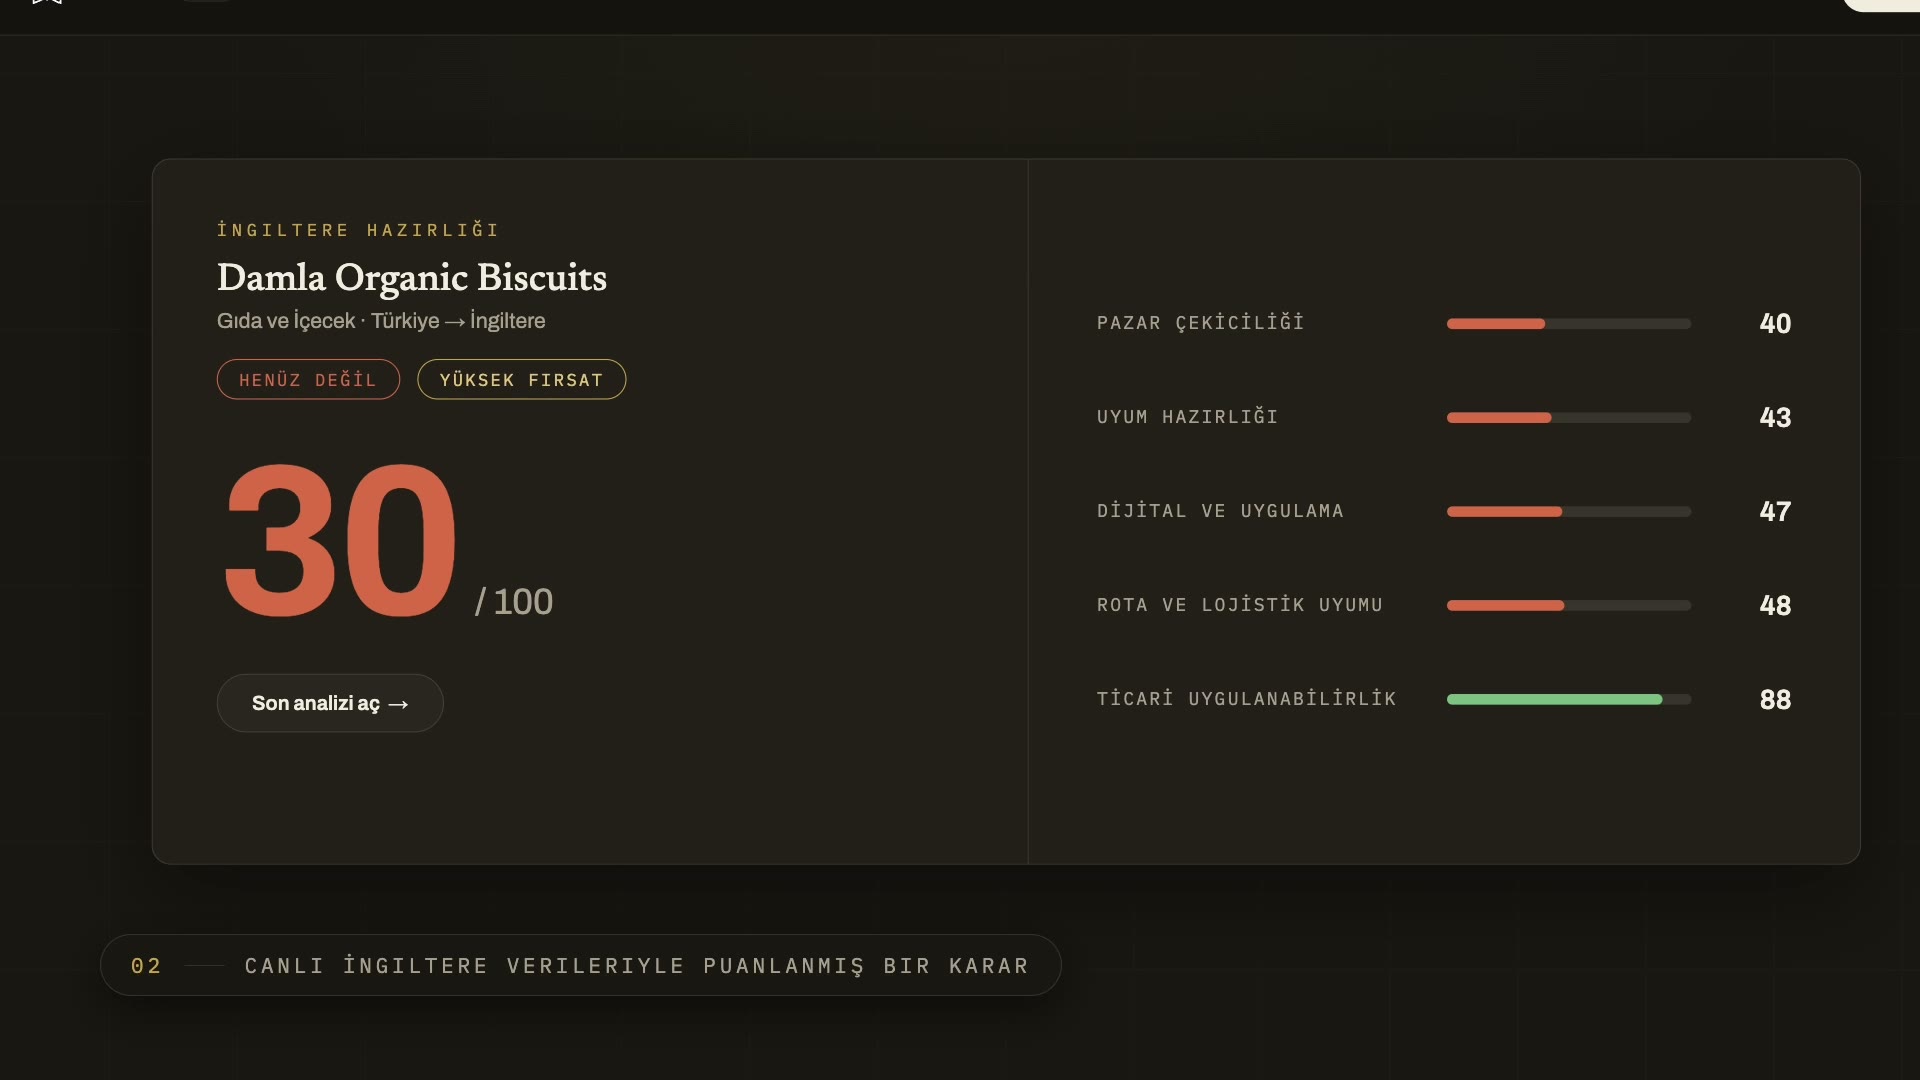Click the score value 48
This screenshot has width=1920, height=1080.
coord(1775,606)
